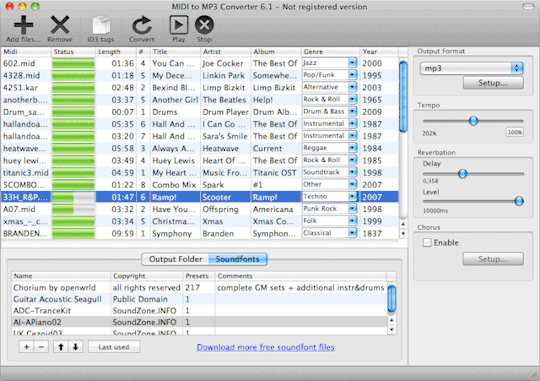Enable the Chorus checkbox
This screenshot has height=381, width=540.
point(427,243)
